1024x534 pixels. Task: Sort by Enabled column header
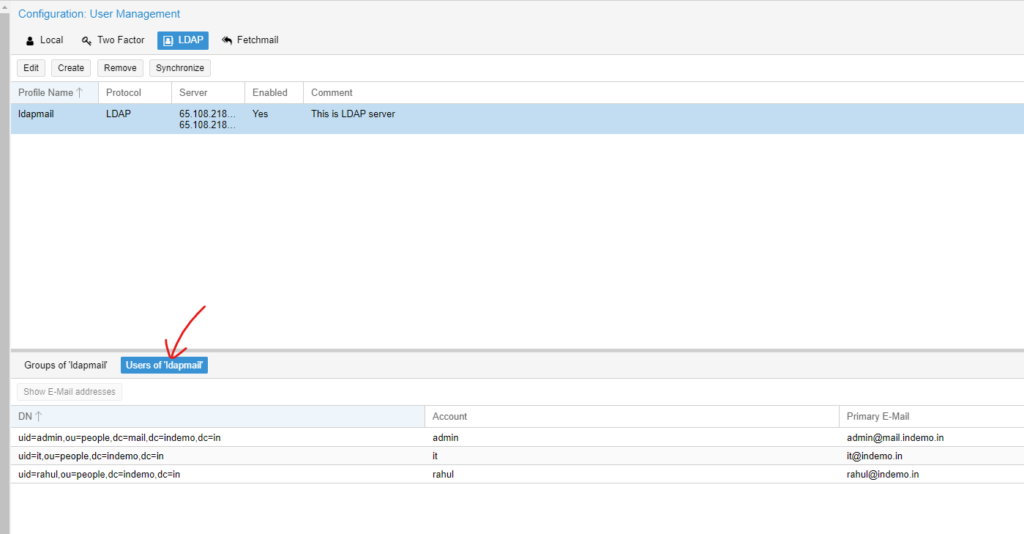tap(274, 93)
